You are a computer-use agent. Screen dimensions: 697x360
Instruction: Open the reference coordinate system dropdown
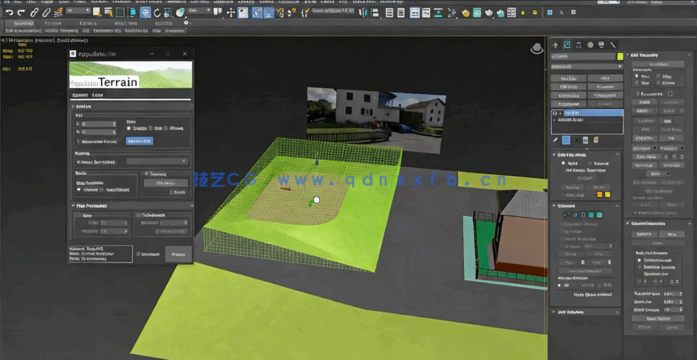pyautogui.click(x=199, y=11)
